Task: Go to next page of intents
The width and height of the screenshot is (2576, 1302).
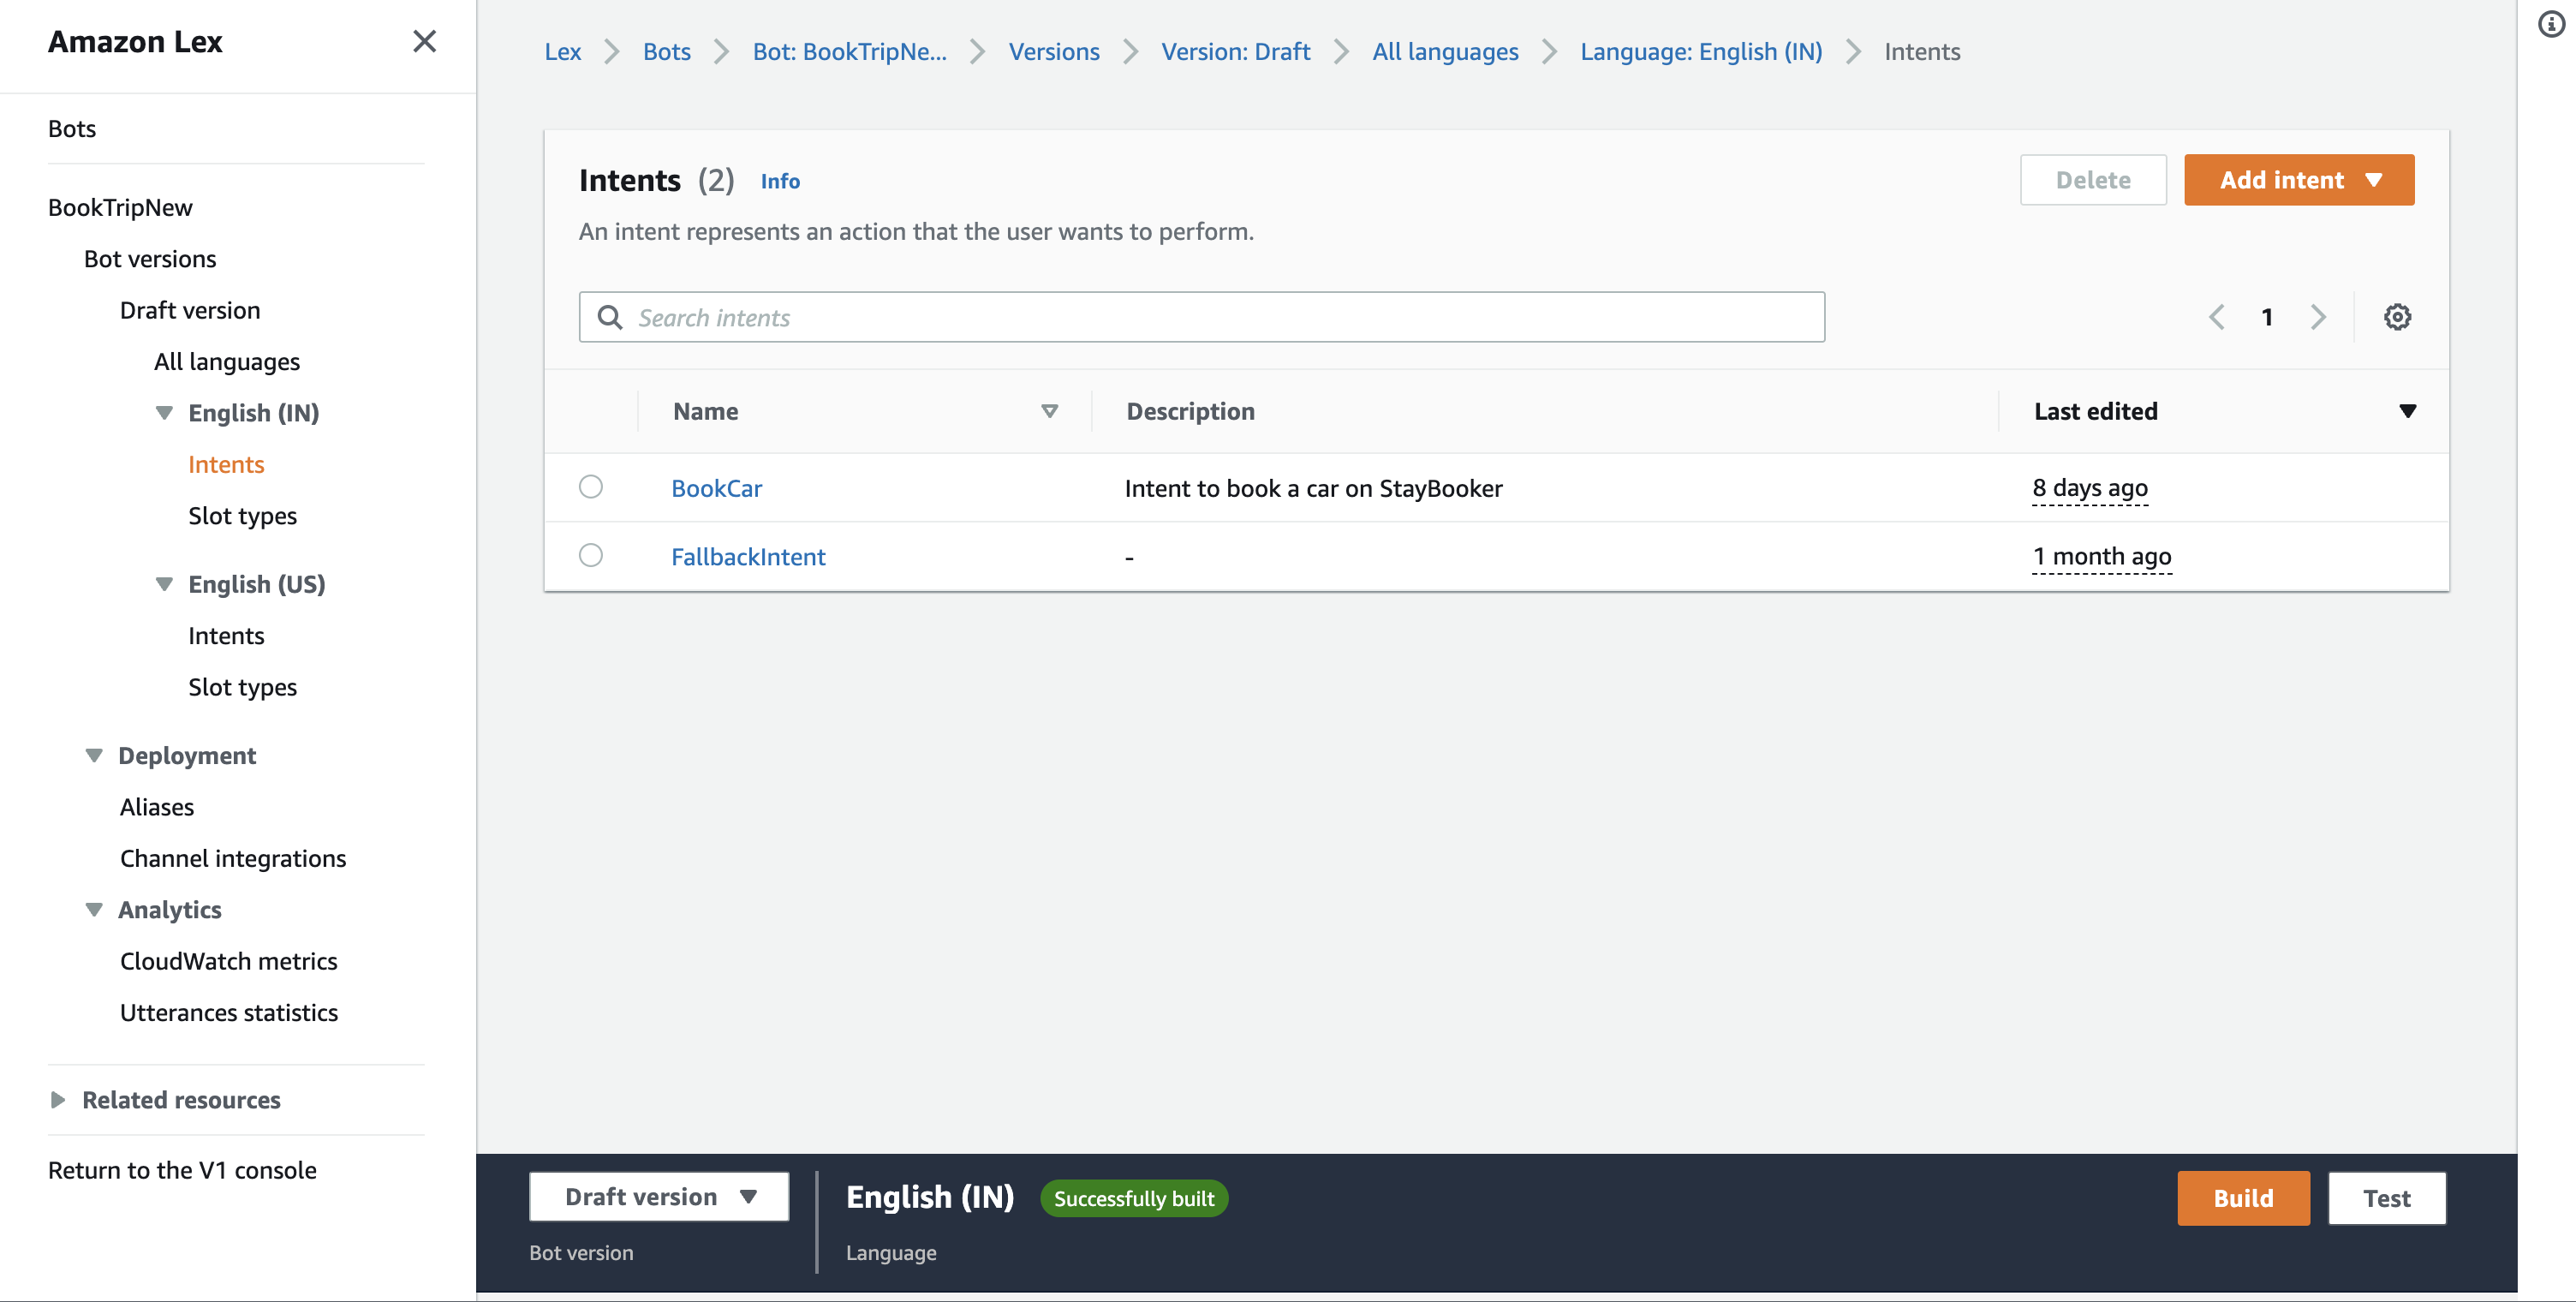Action: (x=2318, y=317)
